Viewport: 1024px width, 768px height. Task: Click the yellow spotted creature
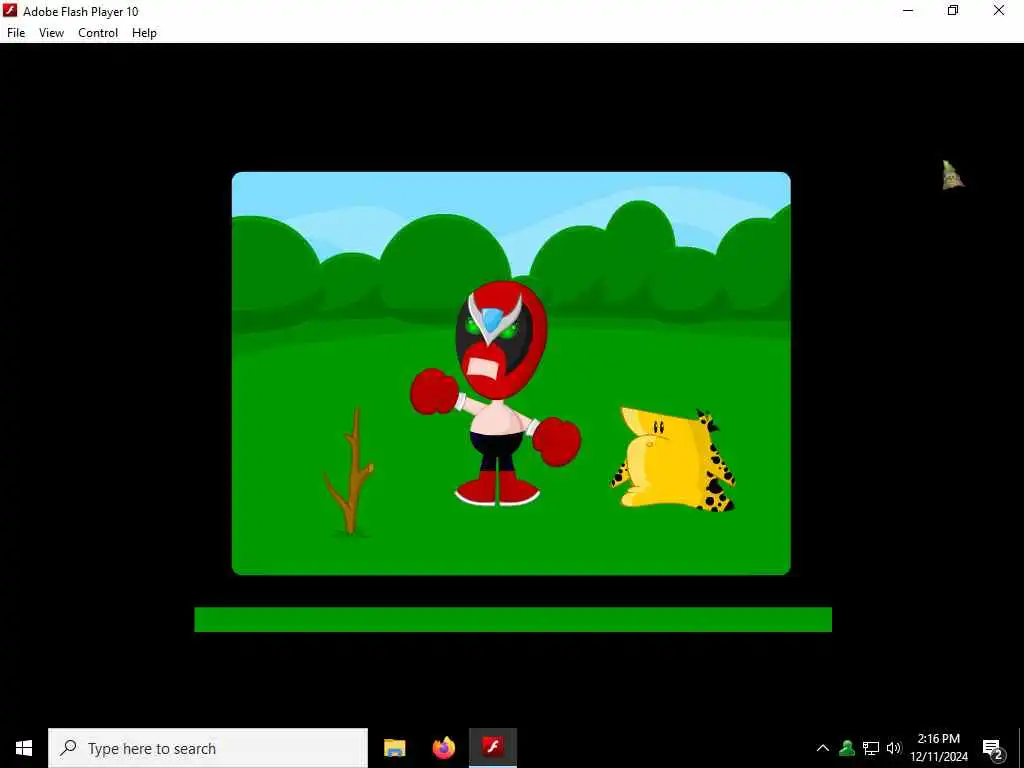click(673, 459)
